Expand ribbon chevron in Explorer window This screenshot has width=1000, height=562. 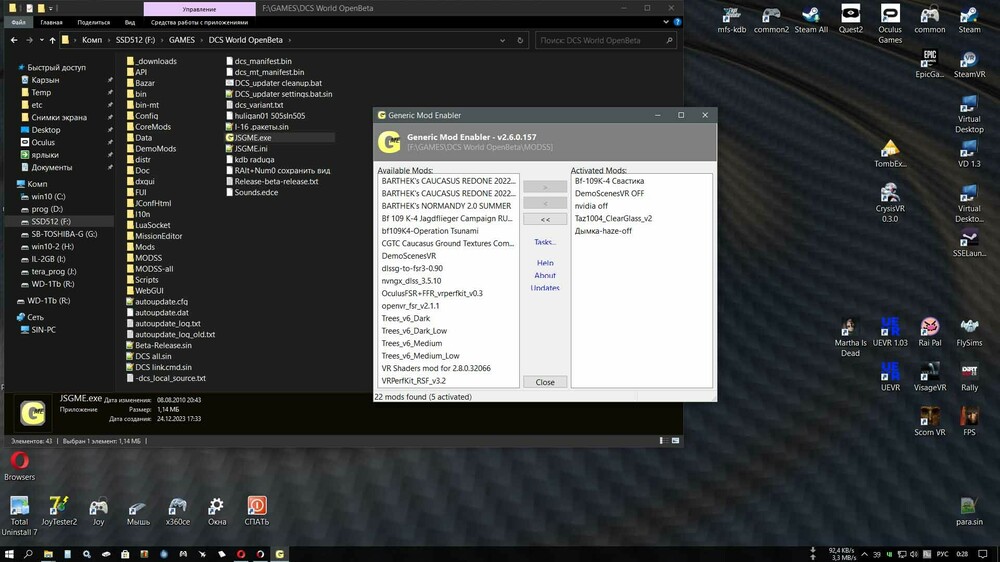point(666,22)
